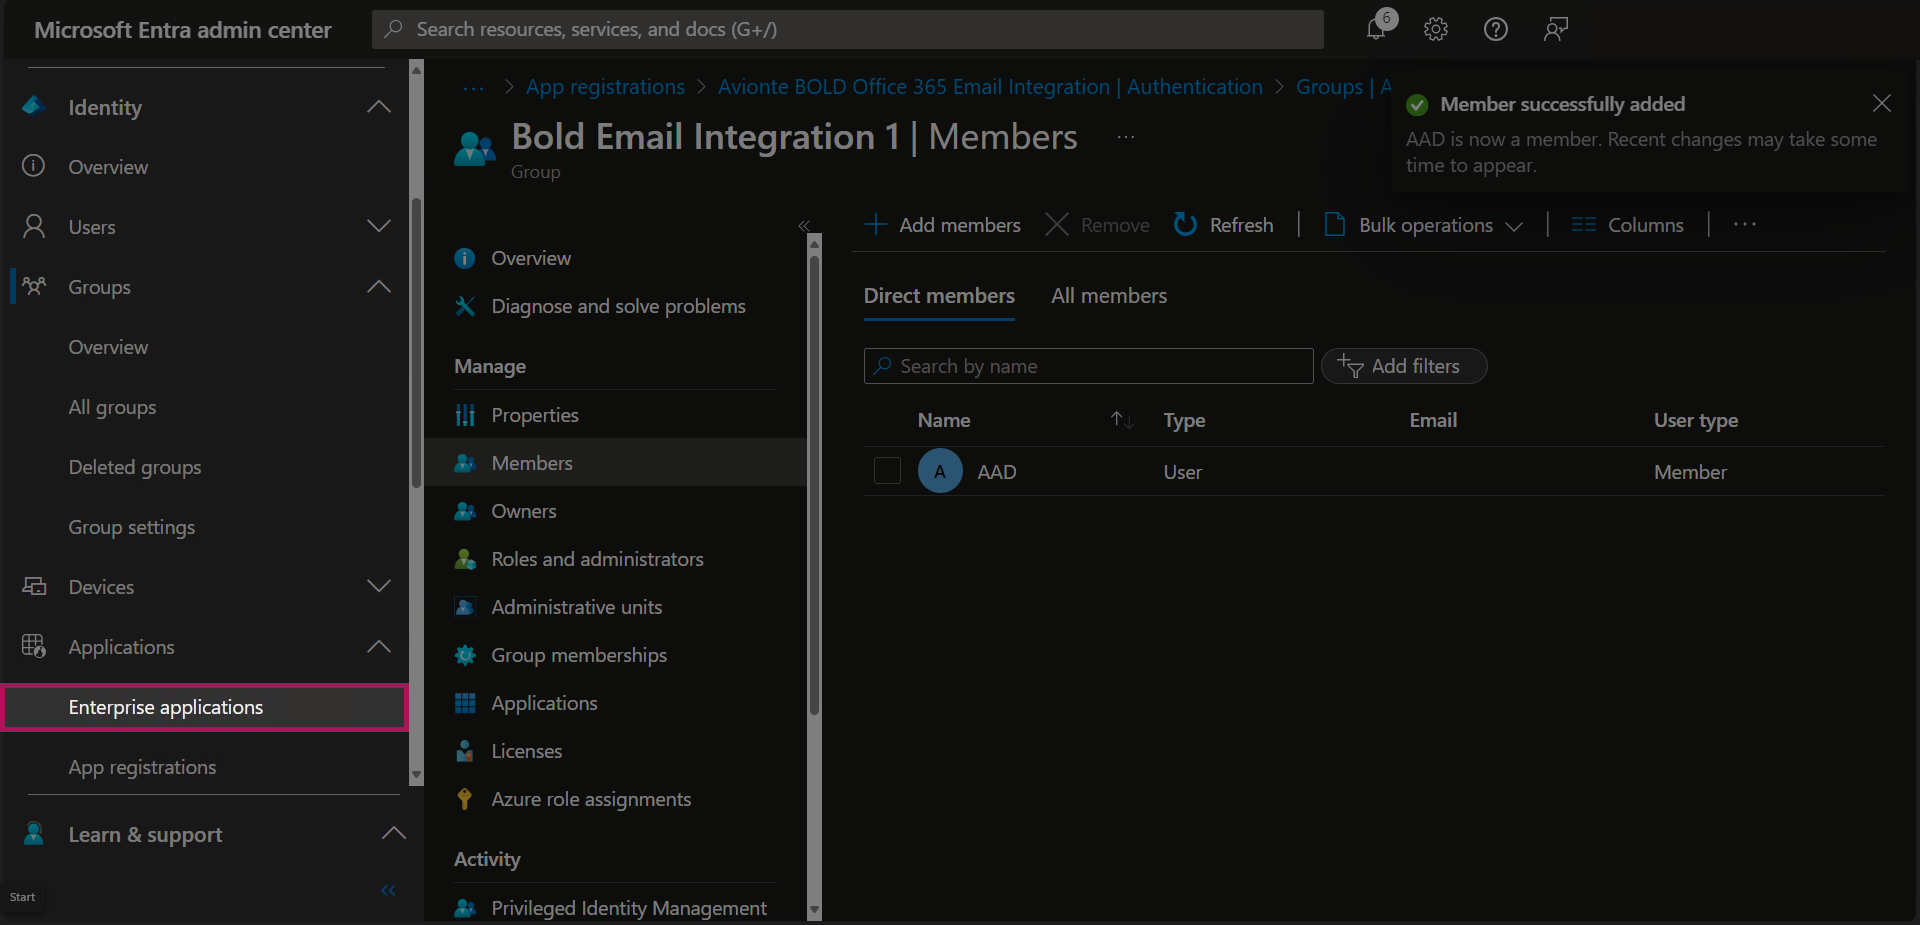Open the ellipsis beside the page title
Viewport: 1920px width, 925px height.
(1126, 137)
